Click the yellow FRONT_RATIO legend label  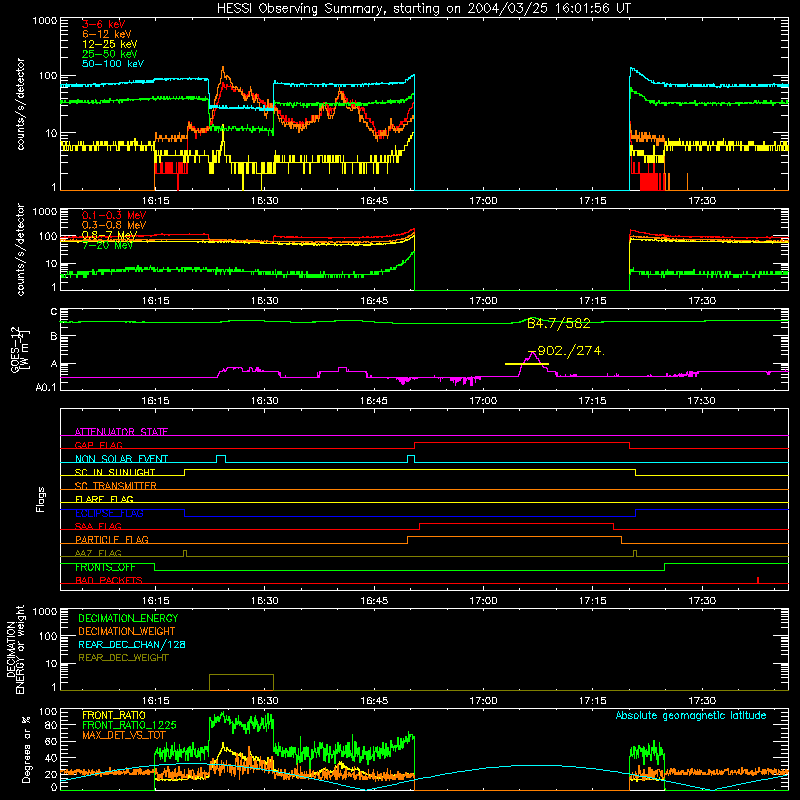[114, 715]
